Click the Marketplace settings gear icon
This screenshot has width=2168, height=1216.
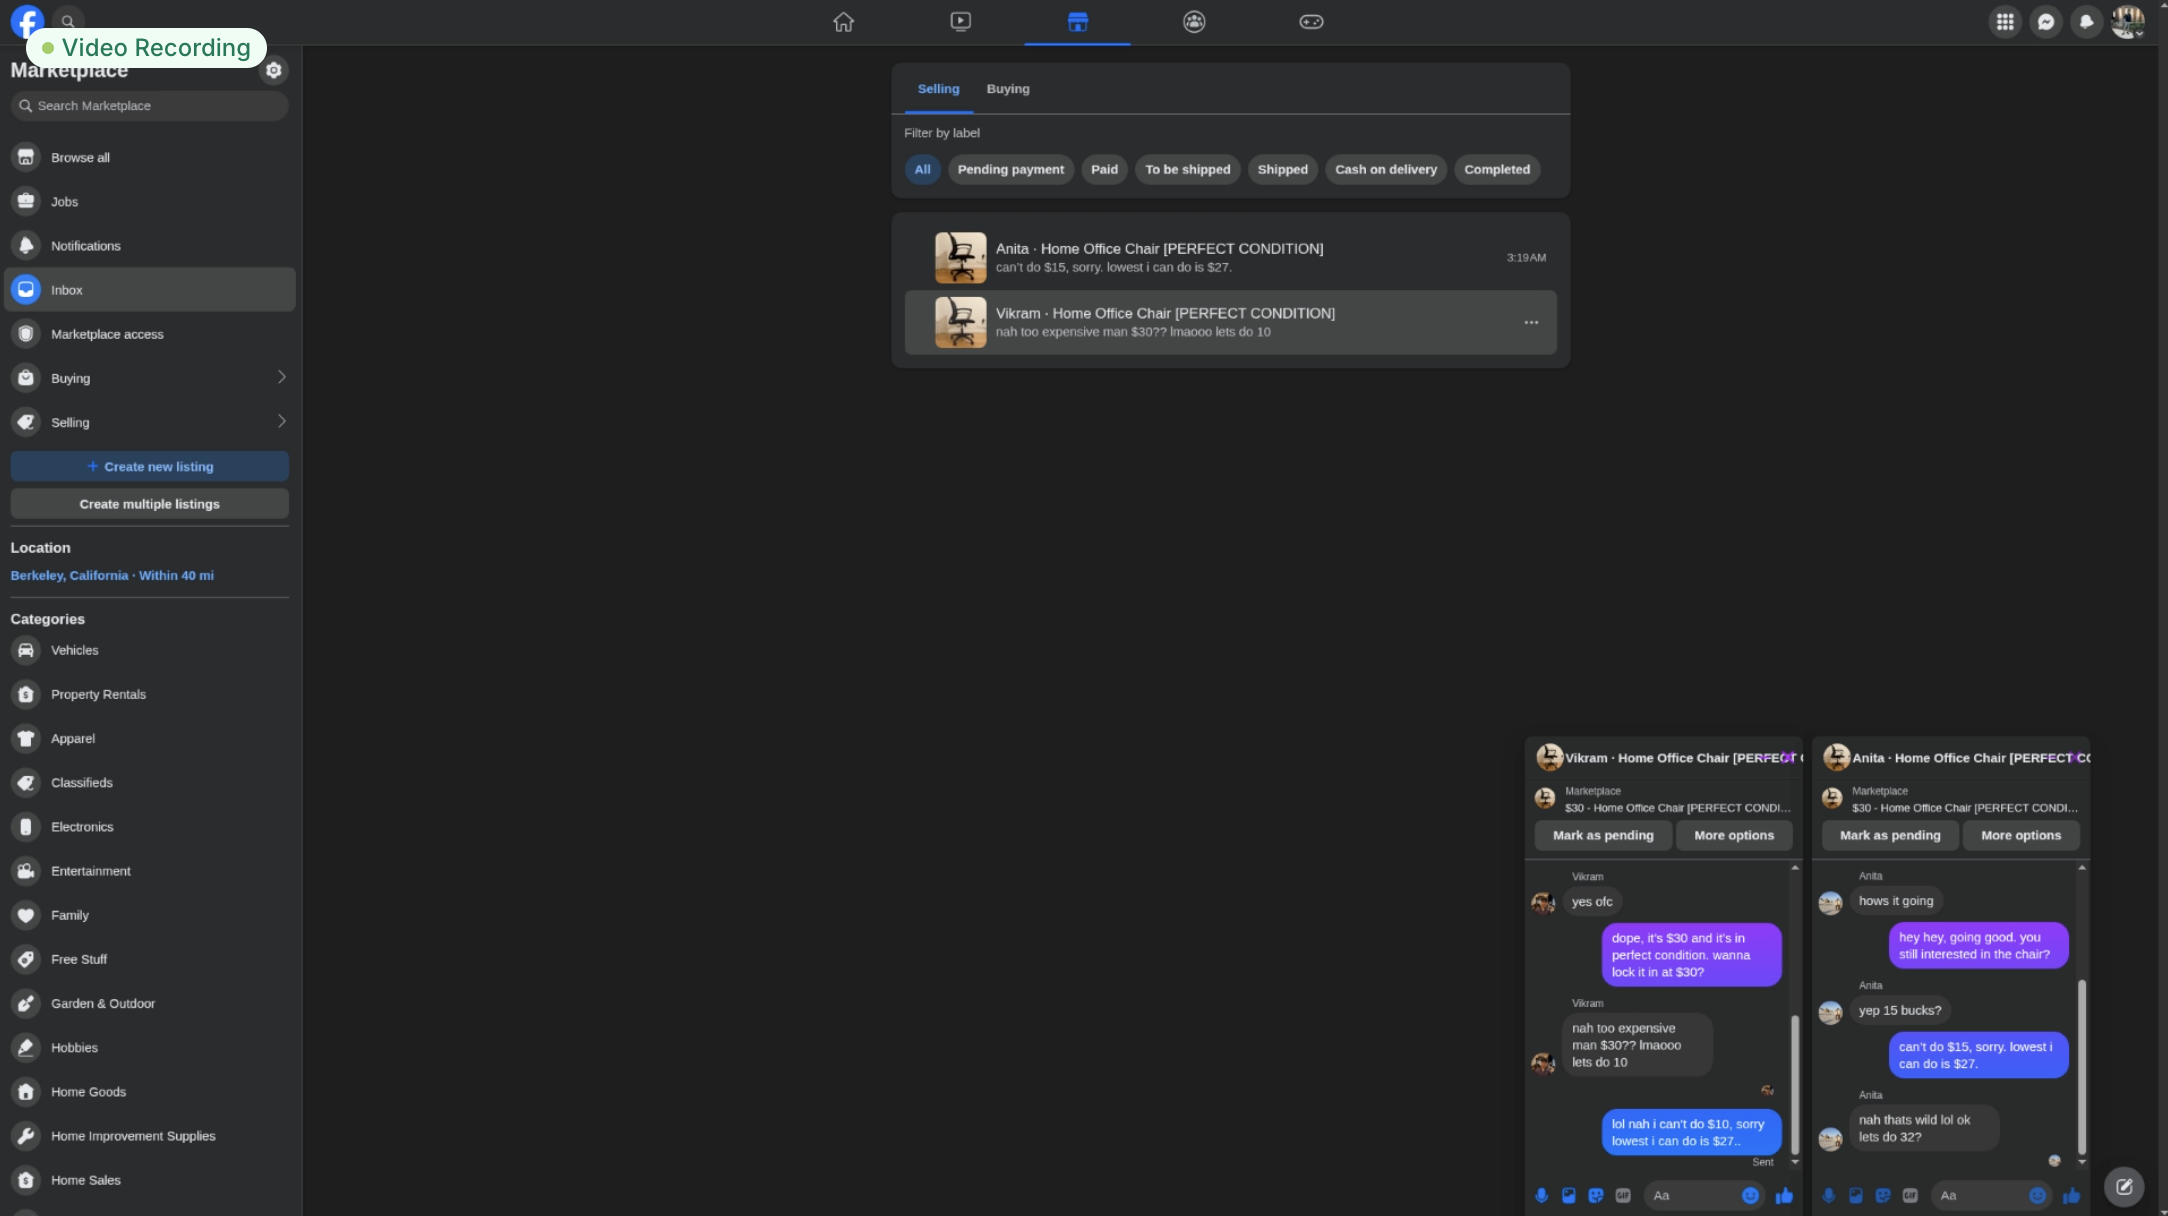click(x=273, y=70)
